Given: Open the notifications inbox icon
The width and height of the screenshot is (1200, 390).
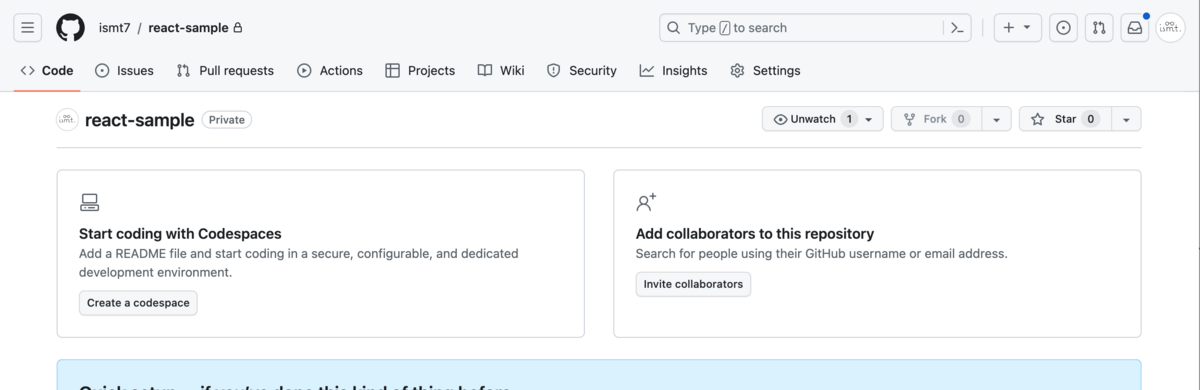Looking at the screenshot, I should click(x=1135, y=28).
